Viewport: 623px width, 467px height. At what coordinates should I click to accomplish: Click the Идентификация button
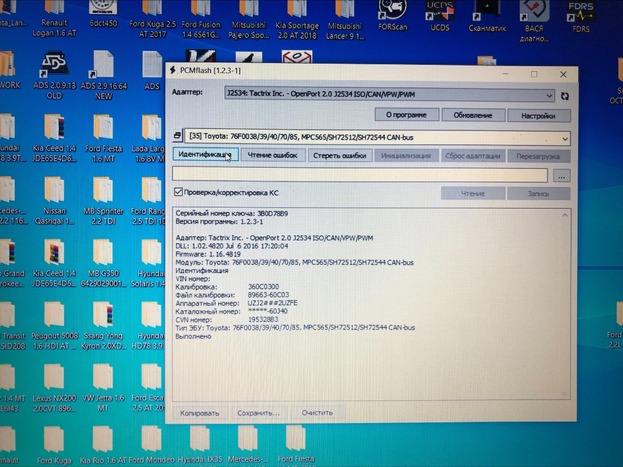click(204, 156)
